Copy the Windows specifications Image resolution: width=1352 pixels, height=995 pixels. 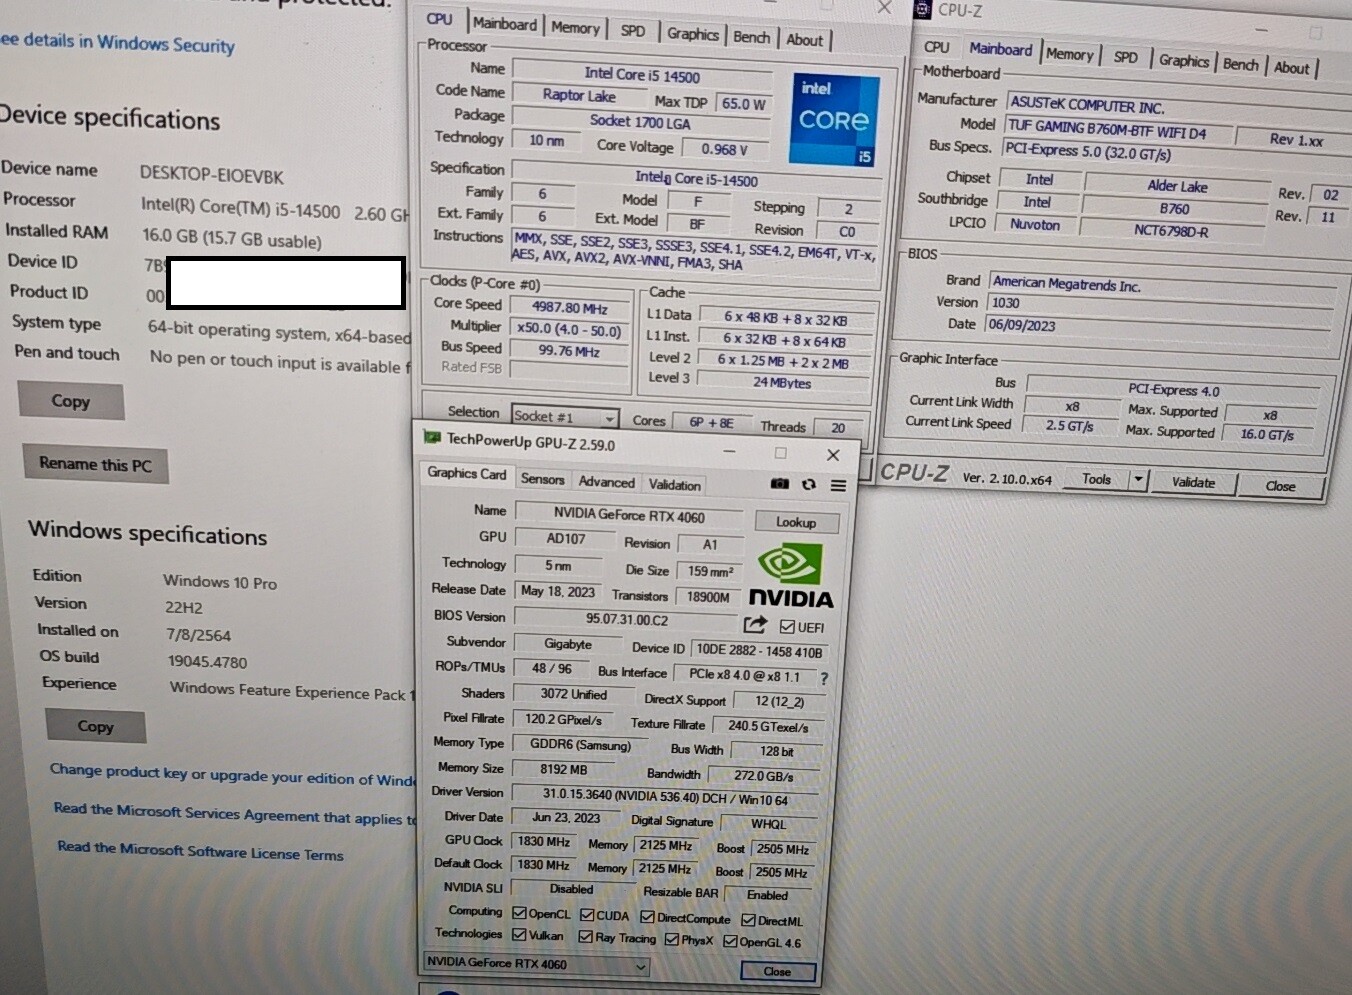96,726
